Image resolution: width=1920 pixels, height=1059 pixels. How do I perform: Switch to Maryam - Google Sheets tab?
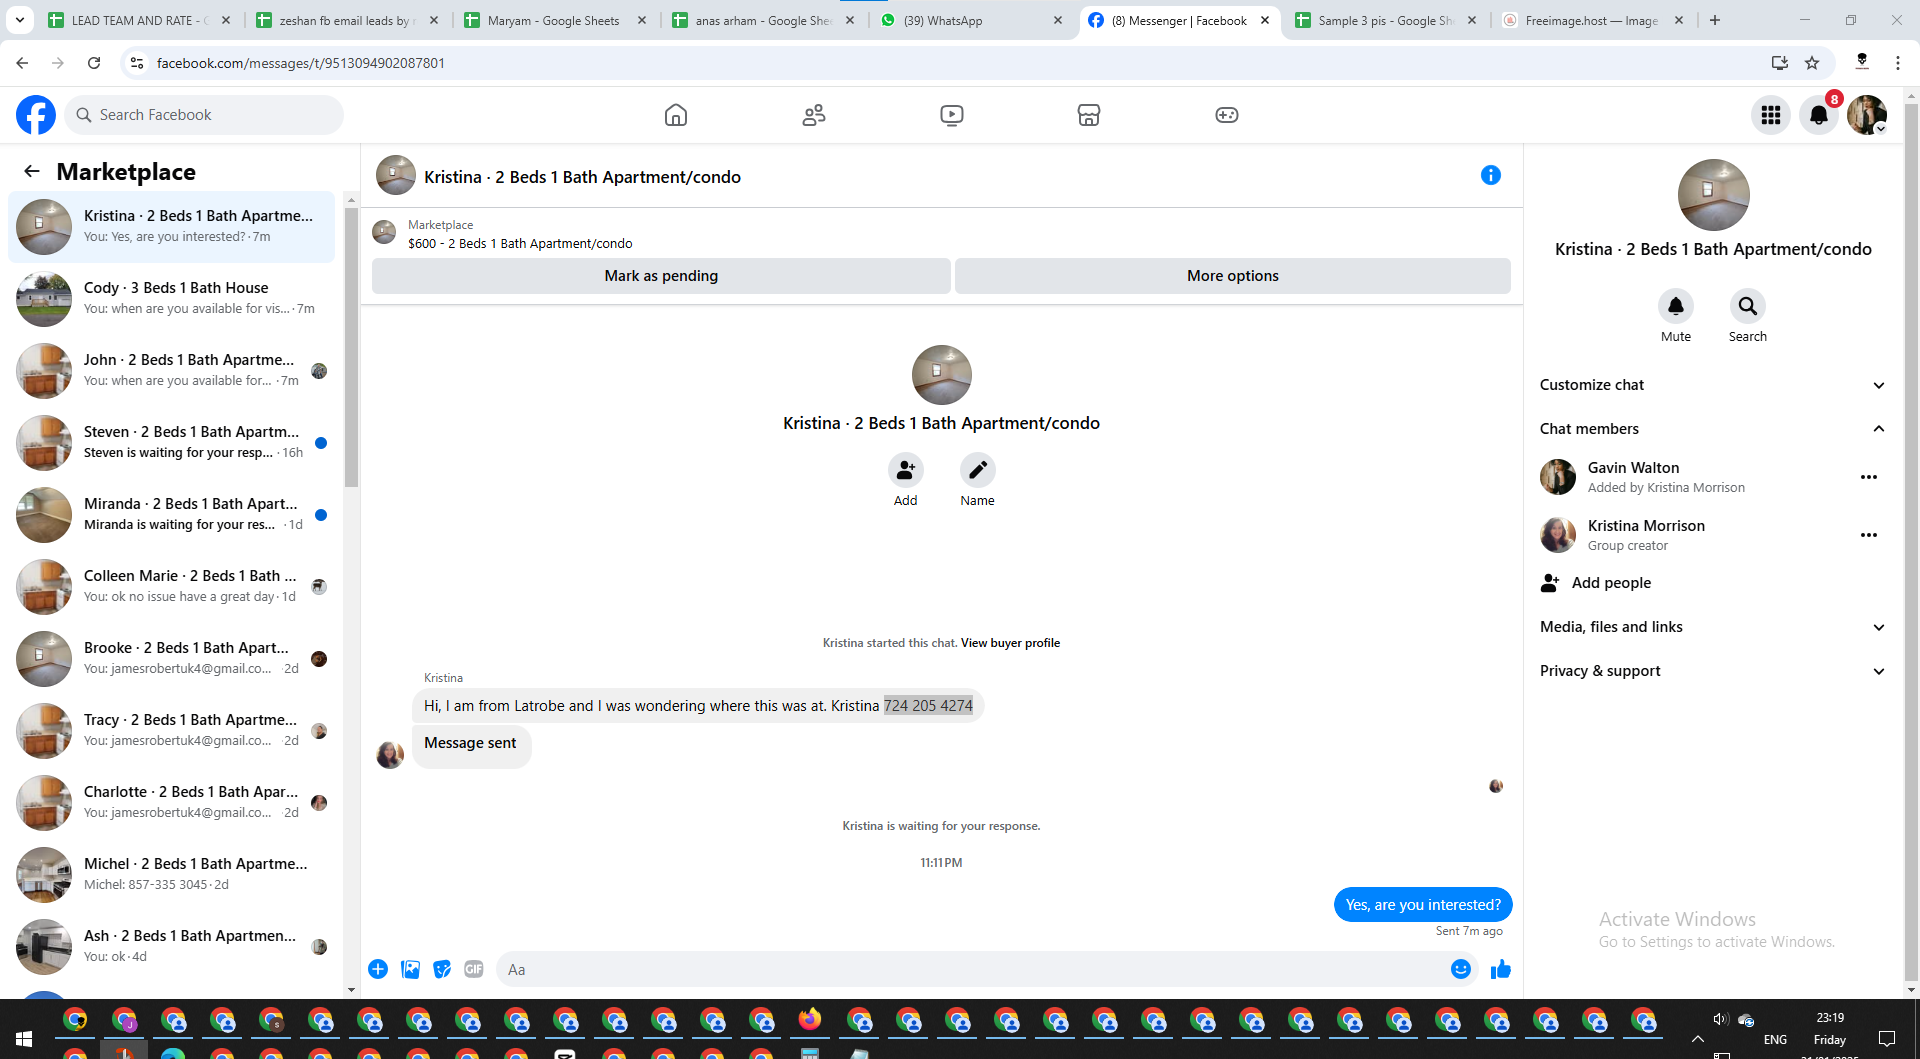tap(556, 20)
